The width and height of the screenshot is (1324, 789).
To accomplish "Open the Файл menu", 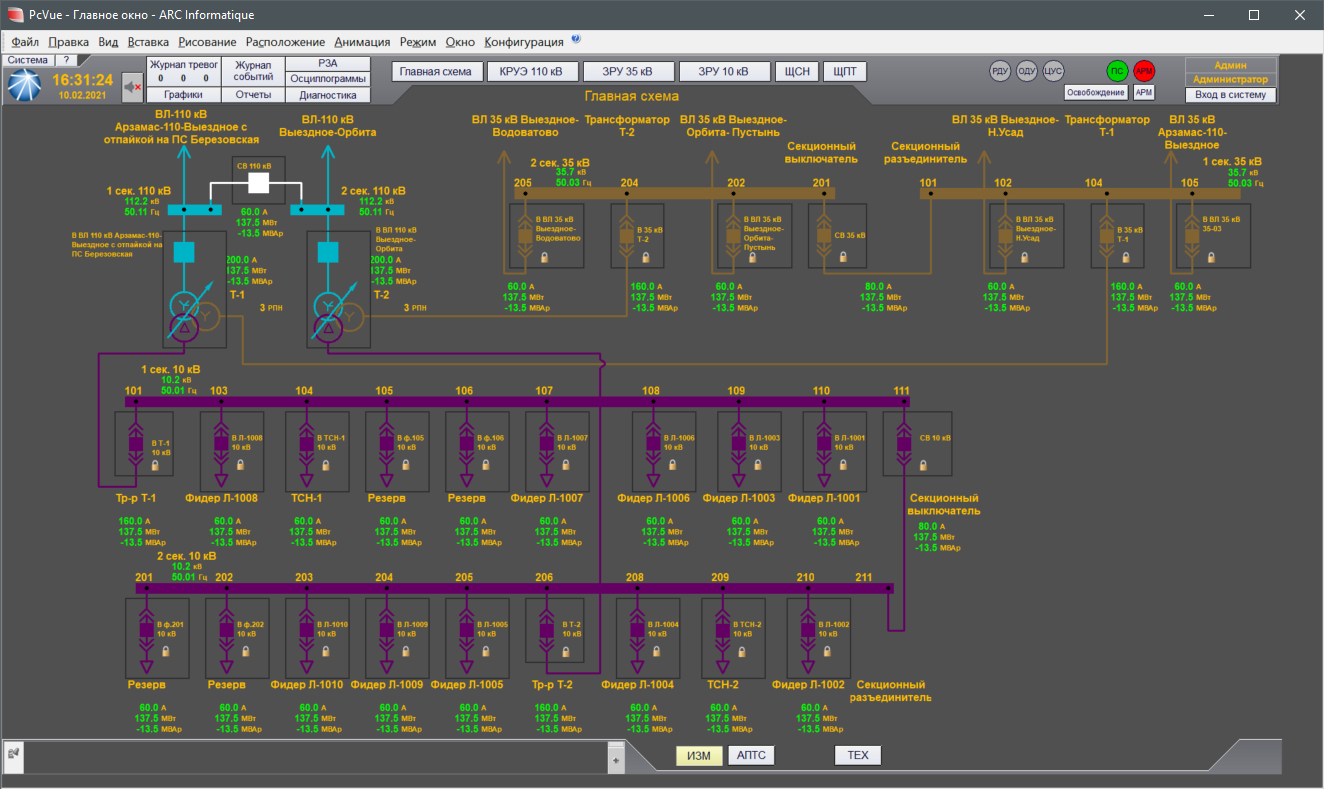I will coord(26,42).
